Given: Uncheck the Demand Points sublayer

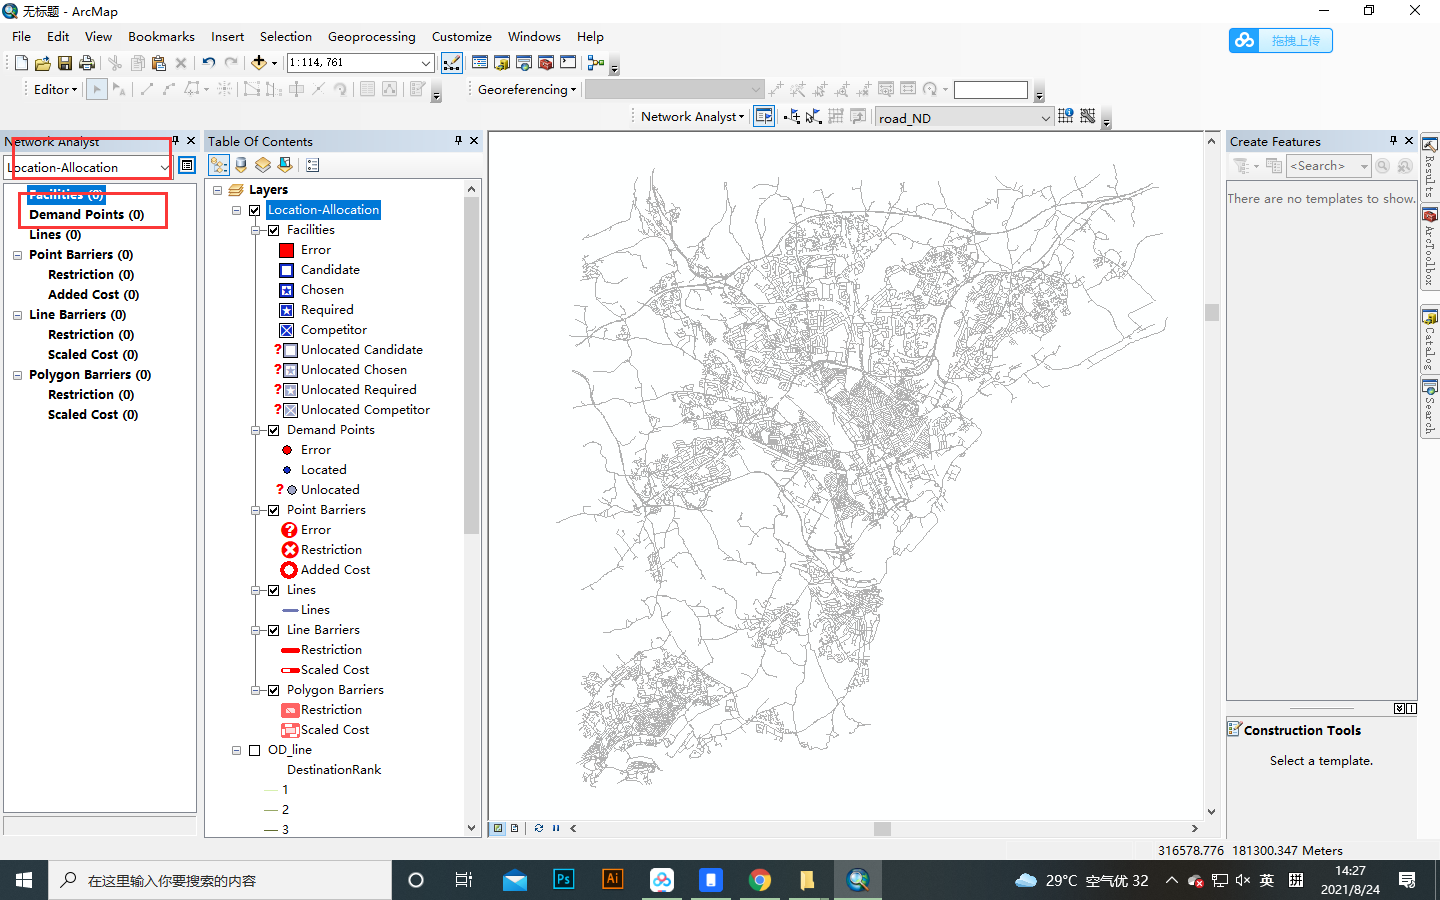Looking at the screenshot, I should pyautogui.click(x=273, y=430).
